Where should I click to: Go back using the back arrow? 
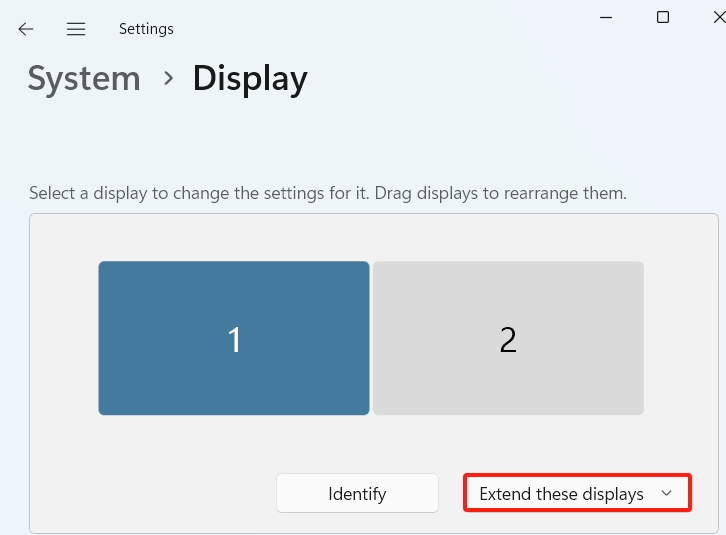pyautogui.click(x=26, y=29)
